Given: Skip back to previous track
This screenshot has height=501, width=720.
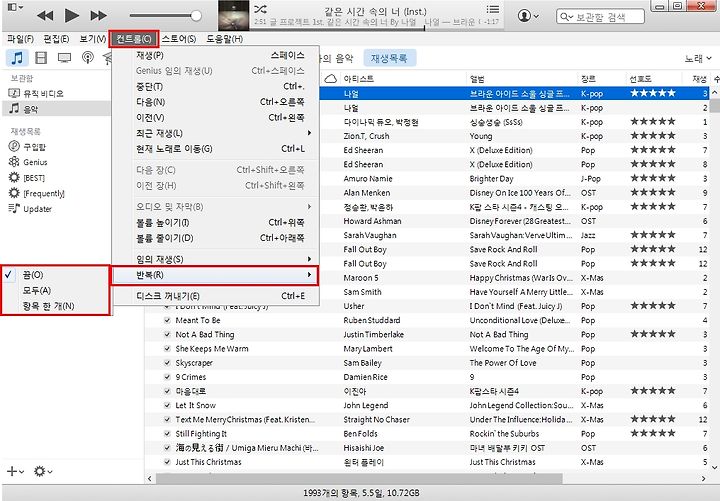Looking at the screenshot, I should pyautogui.click(x=45, y=16).
